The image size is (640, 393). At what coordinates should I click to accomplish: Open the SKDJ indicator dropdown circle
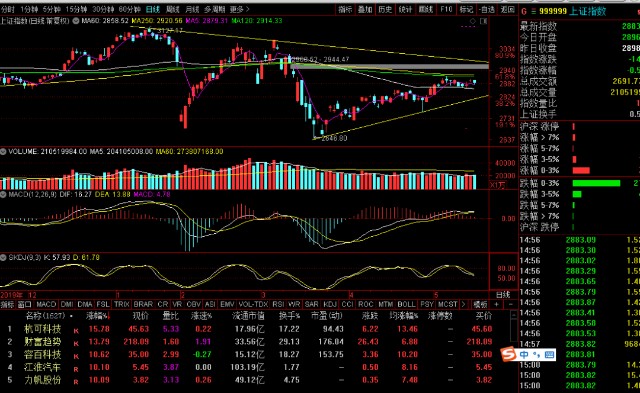point(3,258)
